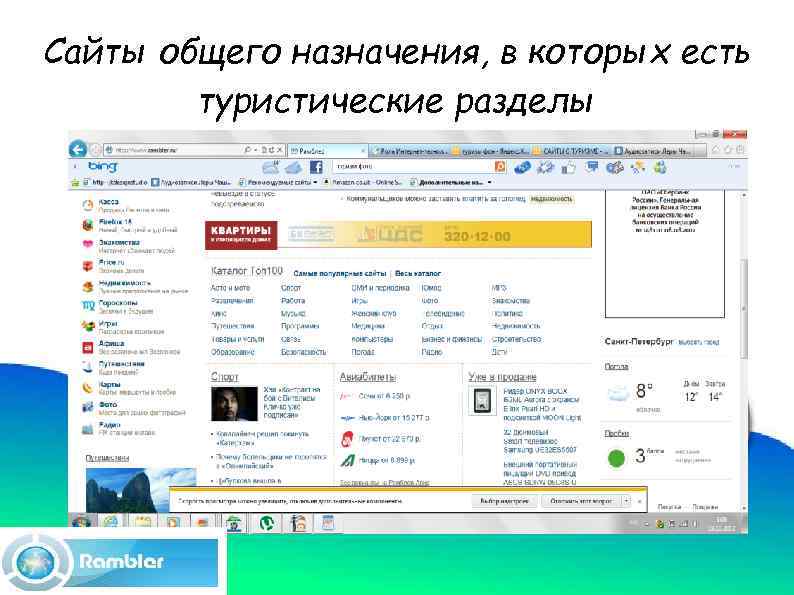The height and width of the screenshot is (595, 794).
Task: Open dropdown arrow beside ask-later button
Action: [626, 501]
